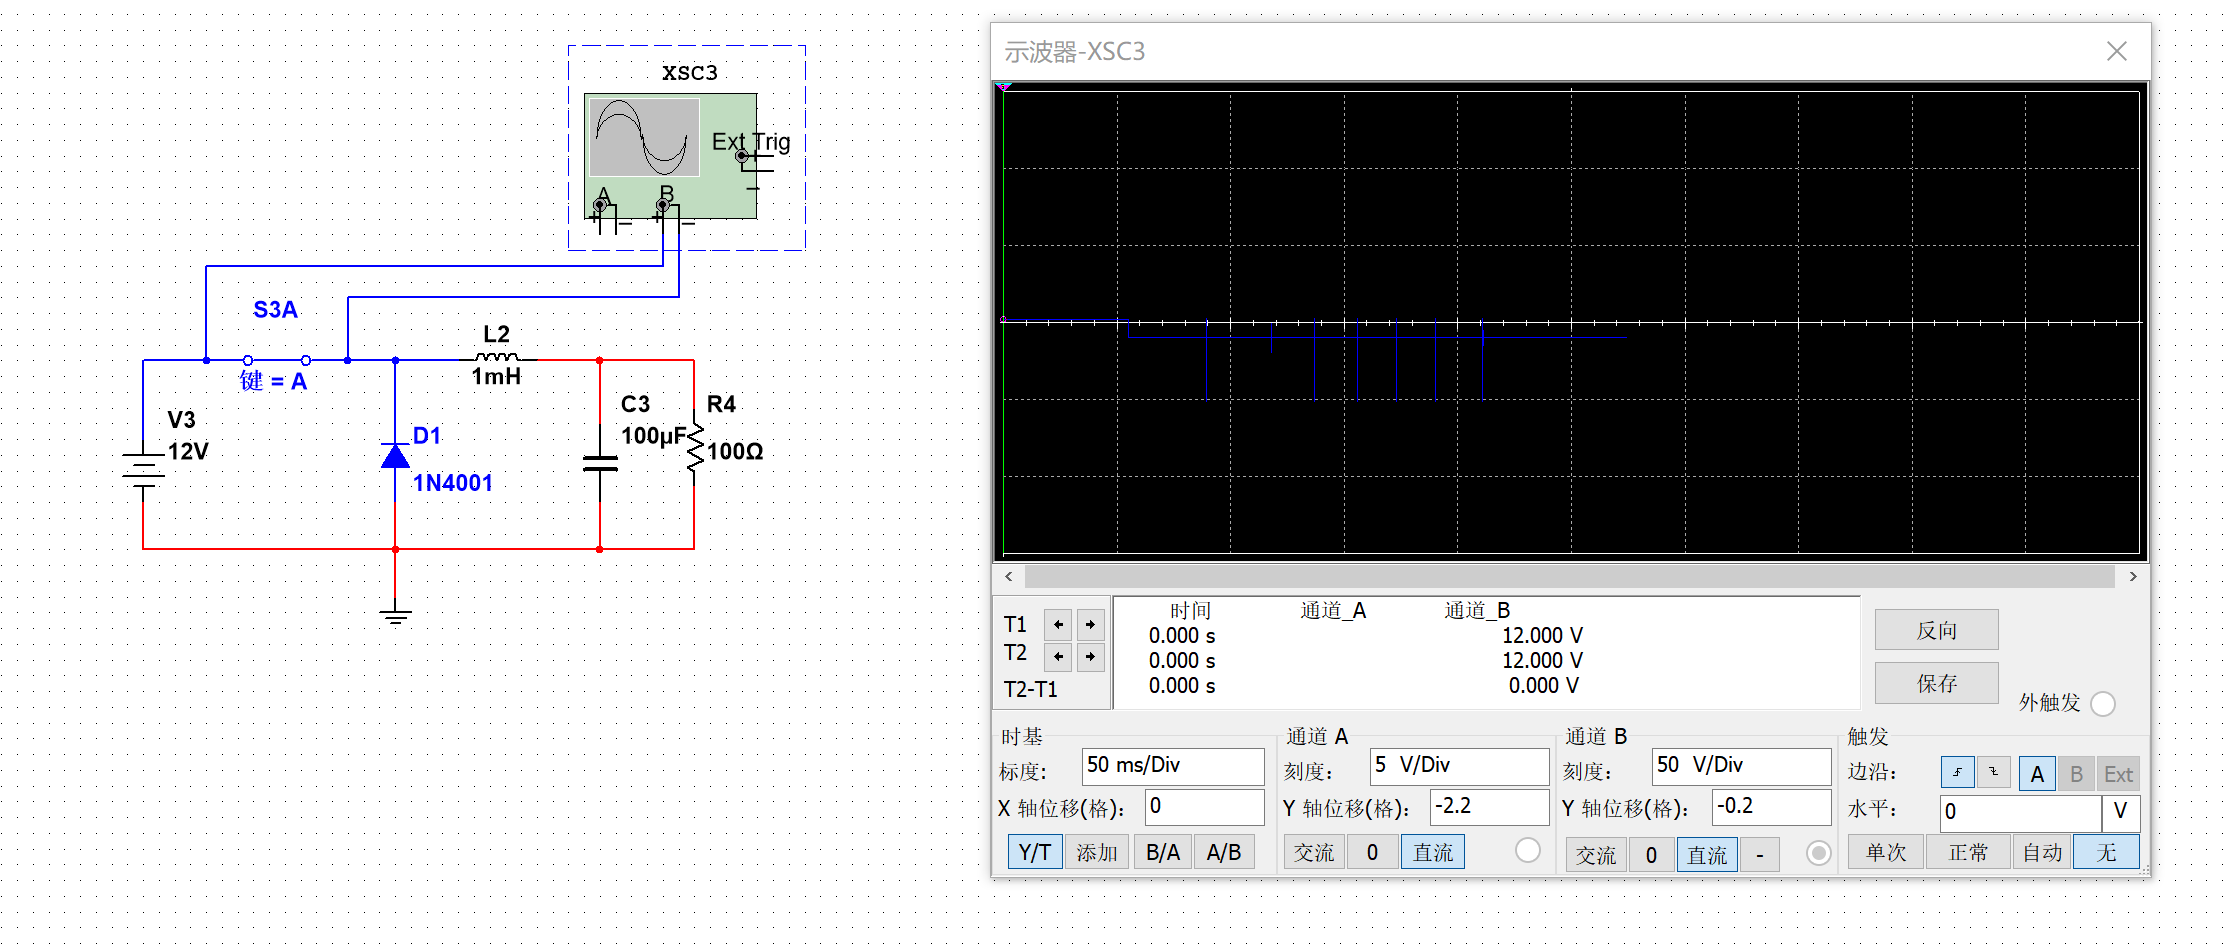Set trigger mode to 无
This screenshot has width=2234, height=948.
click(2107, 852)
